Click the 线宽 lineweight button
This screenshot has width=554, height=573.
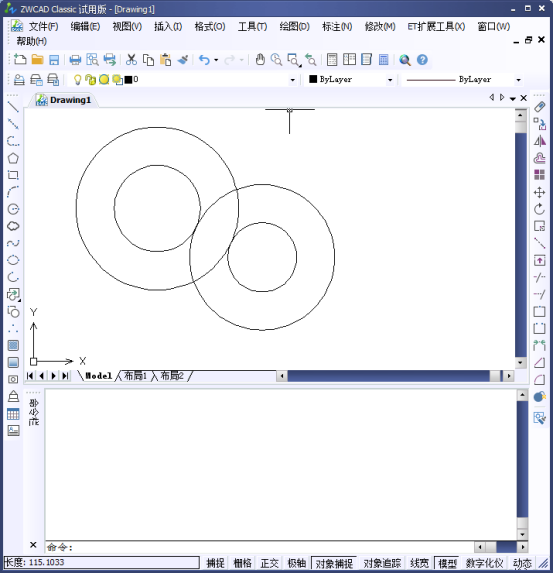click(420, 563)
